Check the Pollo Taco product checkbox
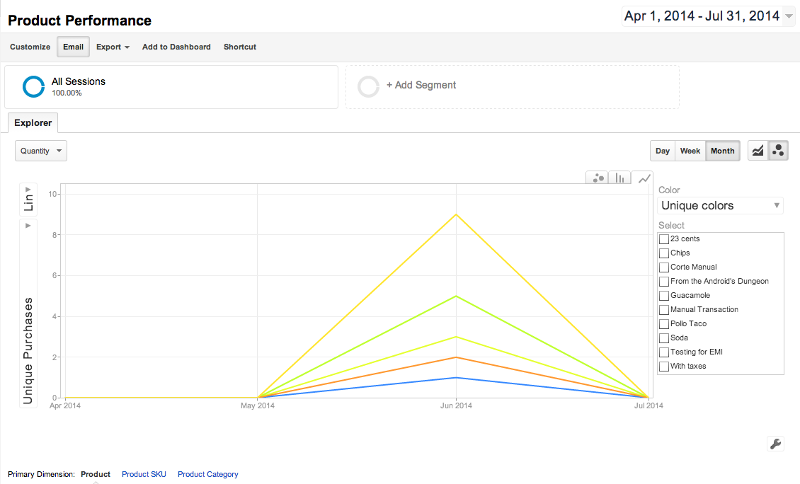The width and height of the screenshot is (800, 484). click(664, 324)
